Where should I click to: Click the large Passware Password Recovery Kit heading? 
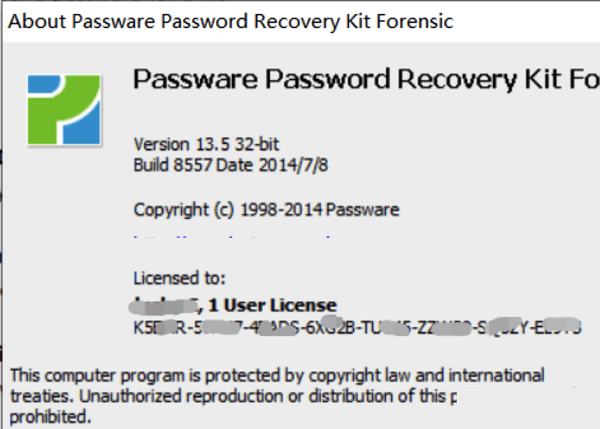(x=366, y=79)
